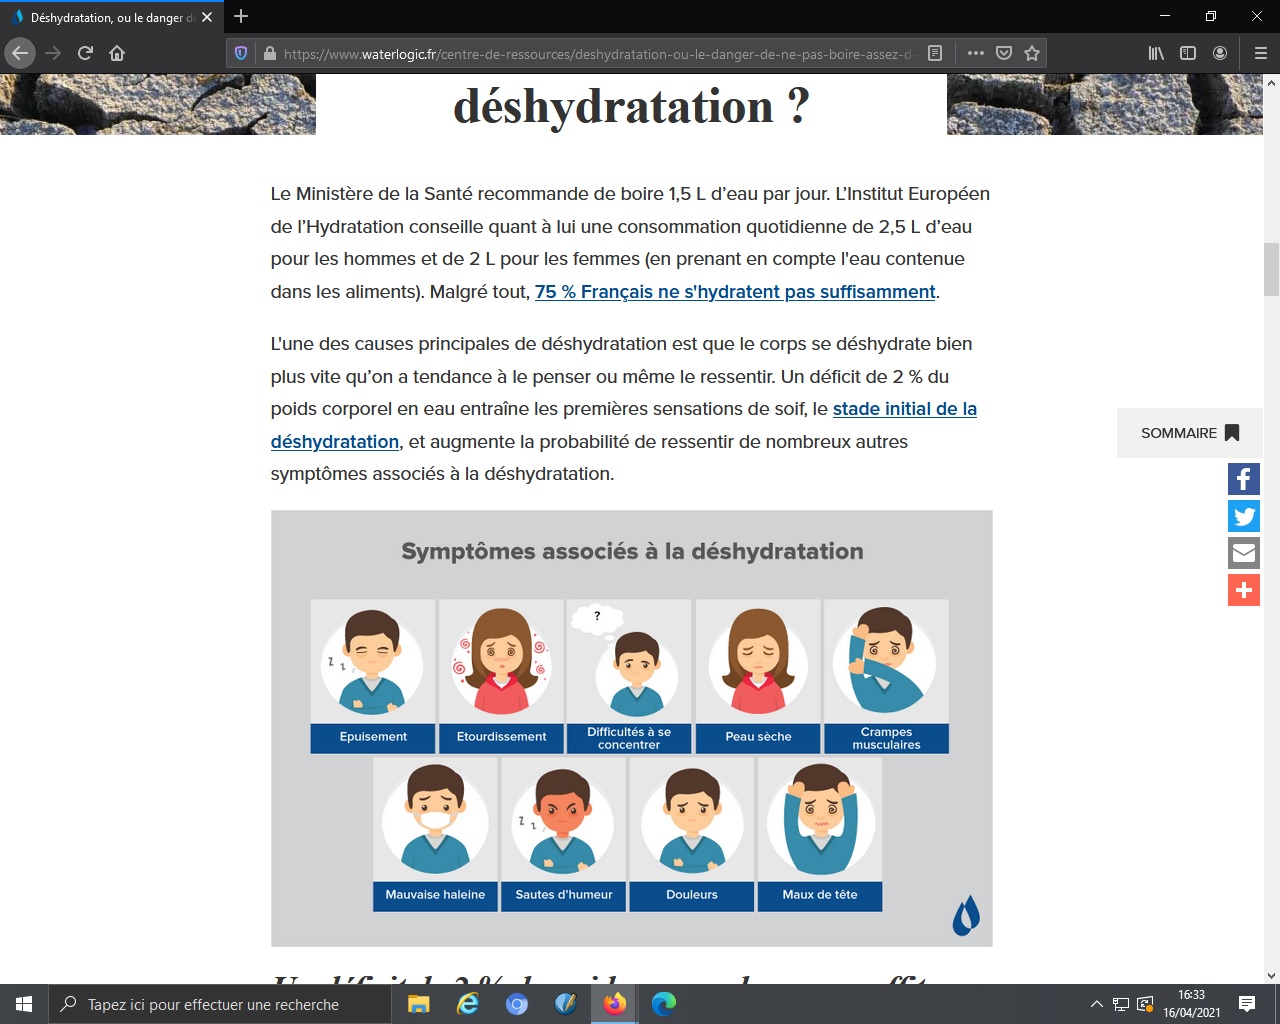
Task: Open the SOMMAIRE table of contents
Action: pyautogui.click(x=1189, y=433)
